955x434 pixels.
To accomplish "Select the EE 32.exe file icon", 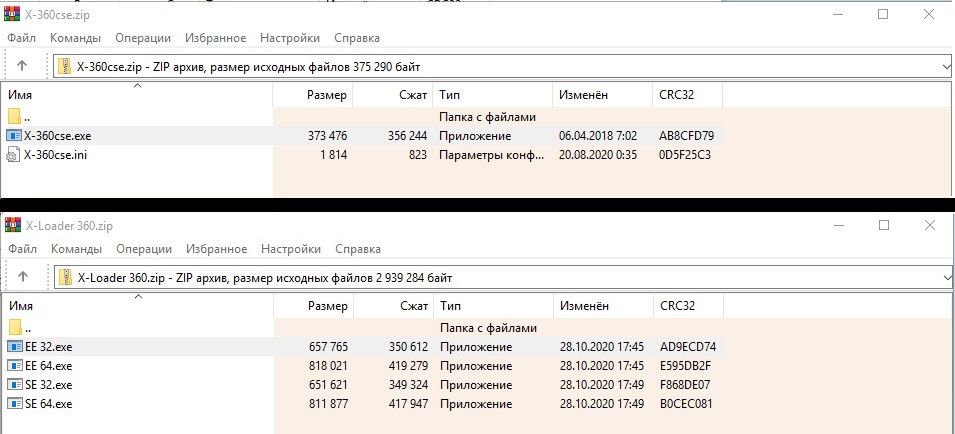I will [x=15, y=347].
